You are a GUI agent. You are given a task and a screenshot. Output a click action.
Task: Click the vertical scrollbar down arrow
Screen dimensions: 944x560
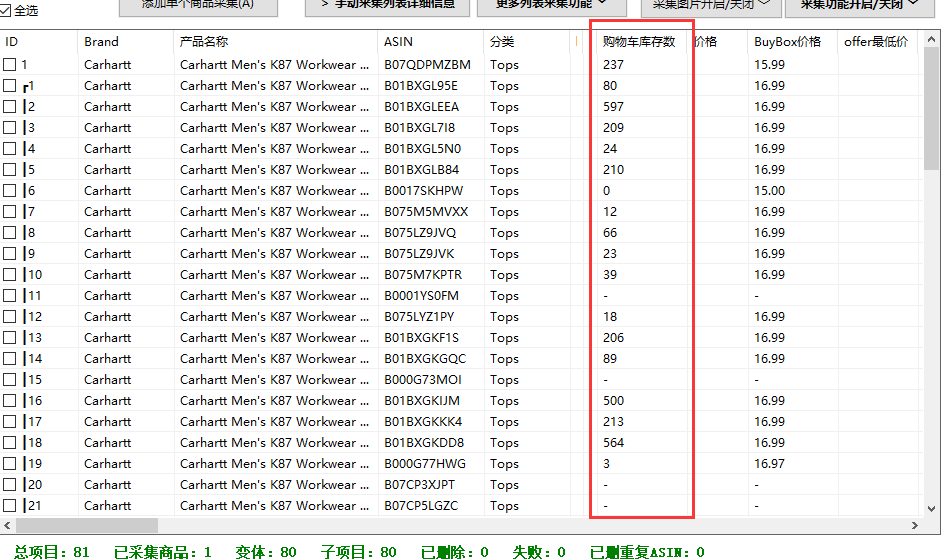pos(931,509)
